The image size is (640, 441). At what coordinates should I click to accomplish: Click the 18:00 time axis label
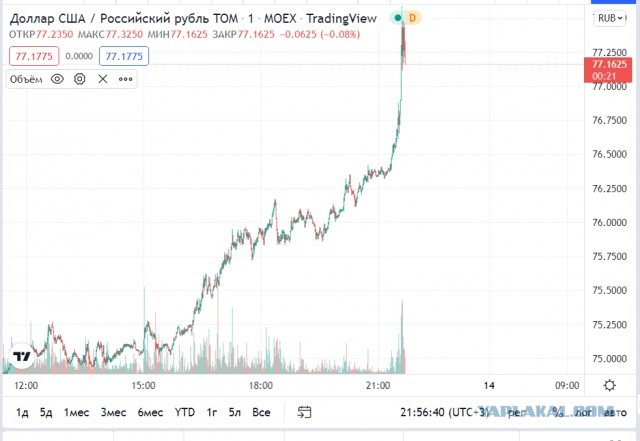[x=261, y=385]
